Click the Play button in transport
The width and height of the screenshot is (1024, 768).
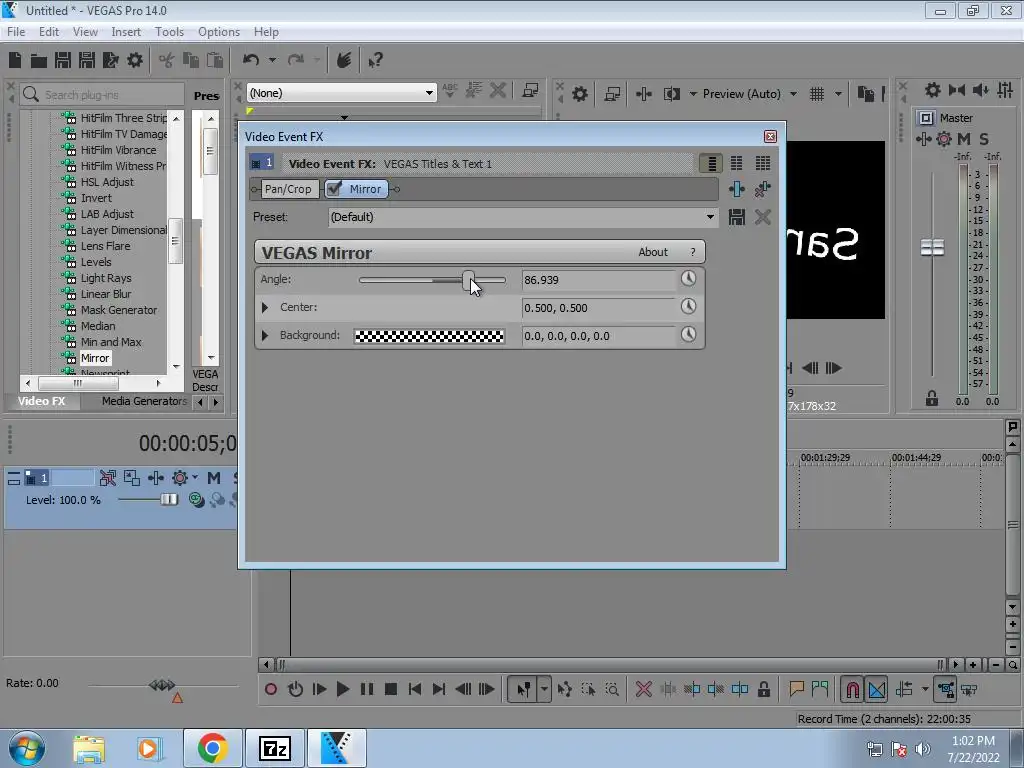[x=343, y=689]
